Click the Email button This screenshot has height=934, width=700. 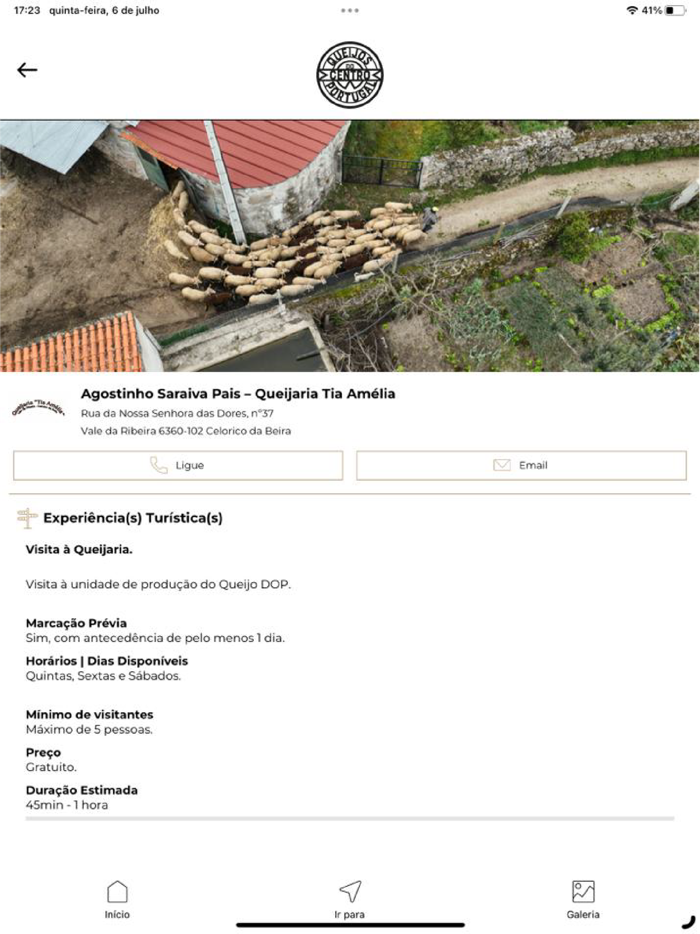coord(521,465)
